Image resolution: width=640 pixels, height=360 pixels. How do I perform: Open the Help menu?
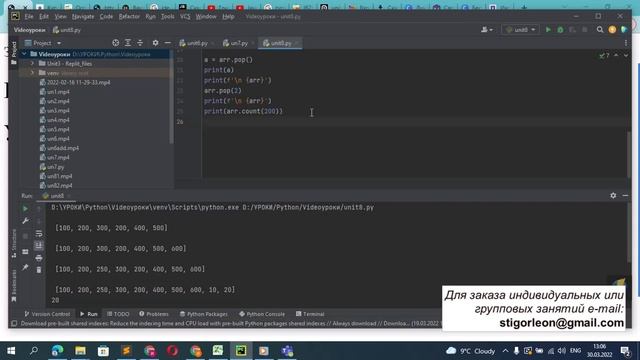tap(228, 17)
